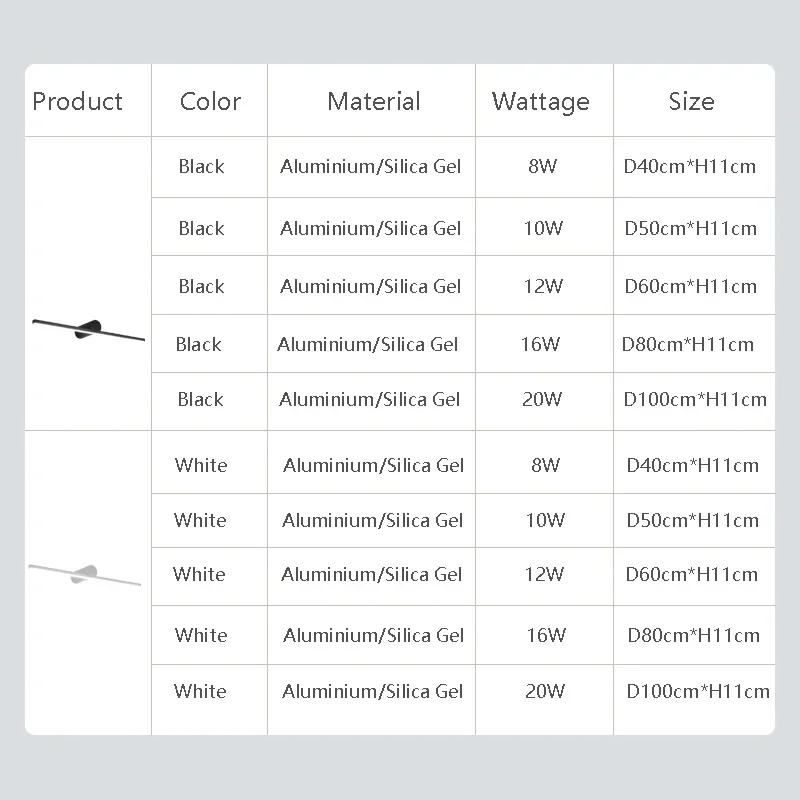Select the Color column header

[210, 101]
